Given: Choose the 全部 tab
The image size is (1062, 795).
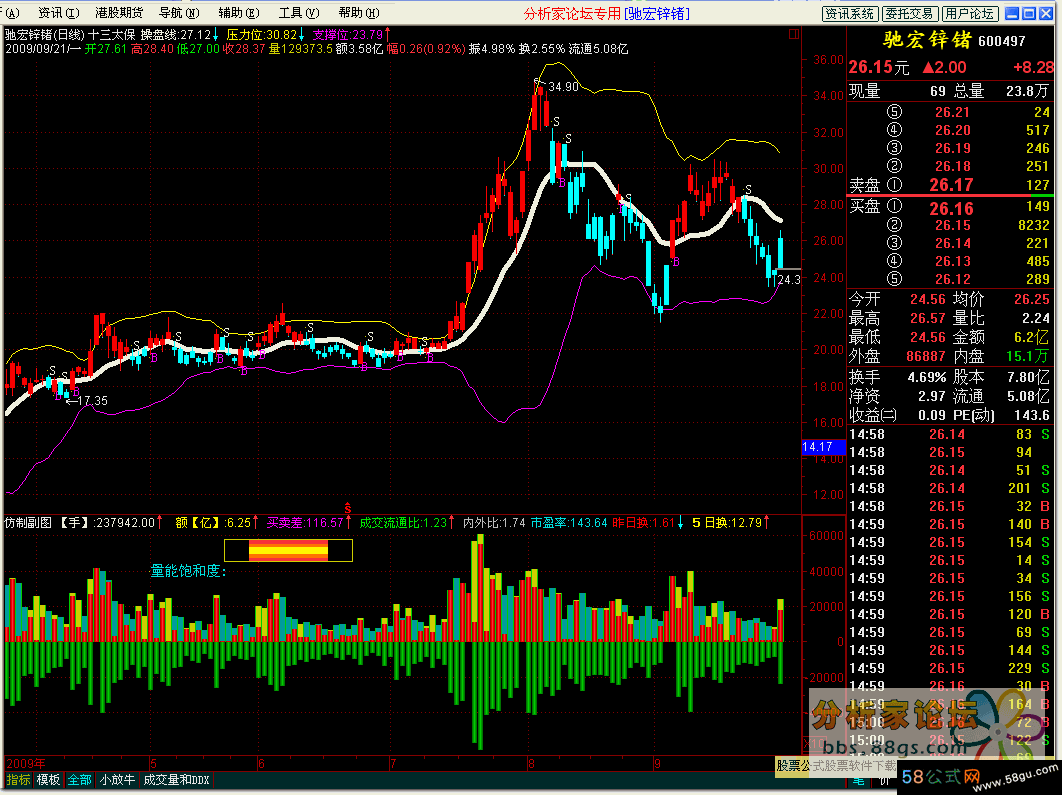Looking at the screenshot, I should tap(79, 780).
